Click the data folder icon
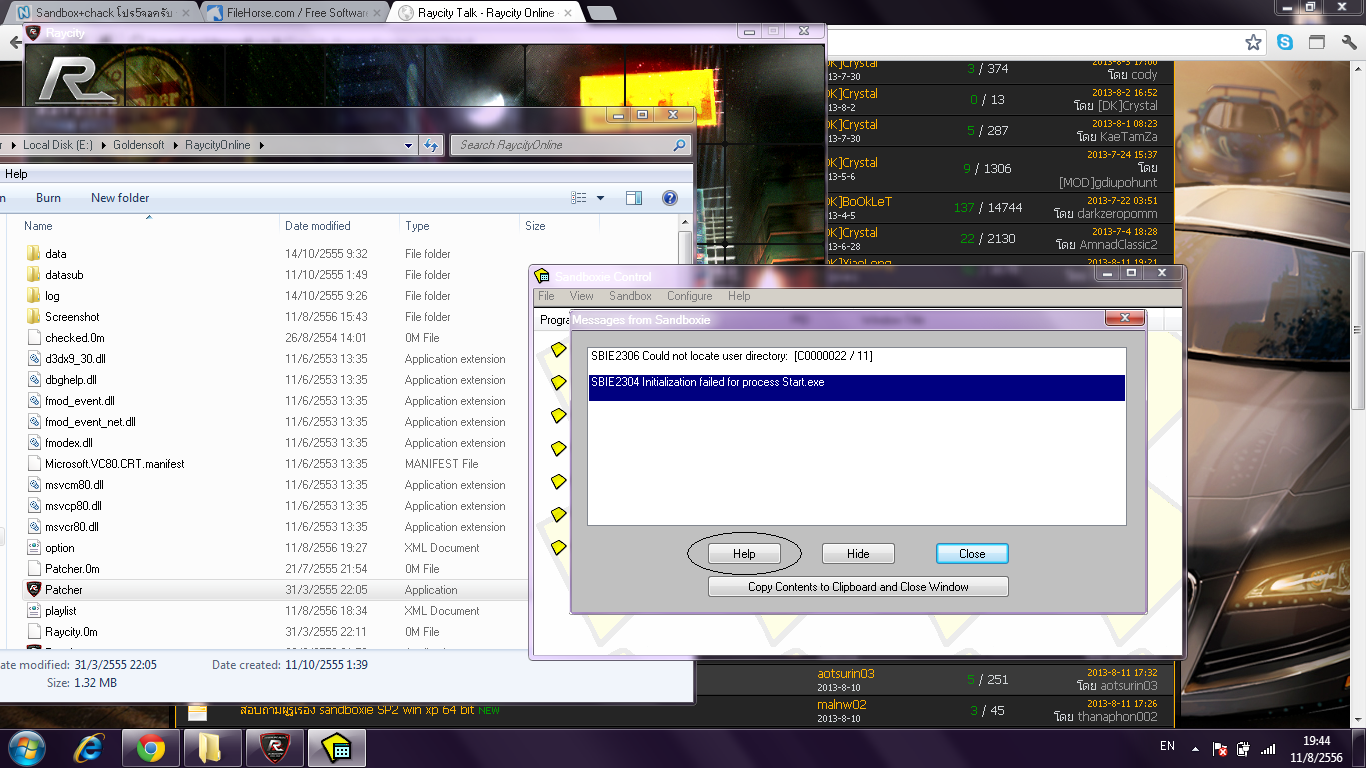 click(33, 254)
